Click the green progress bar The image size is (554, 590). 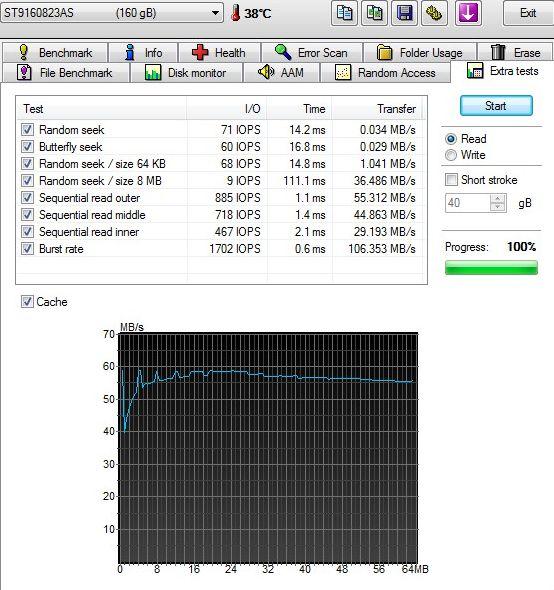tap(491, 268)
